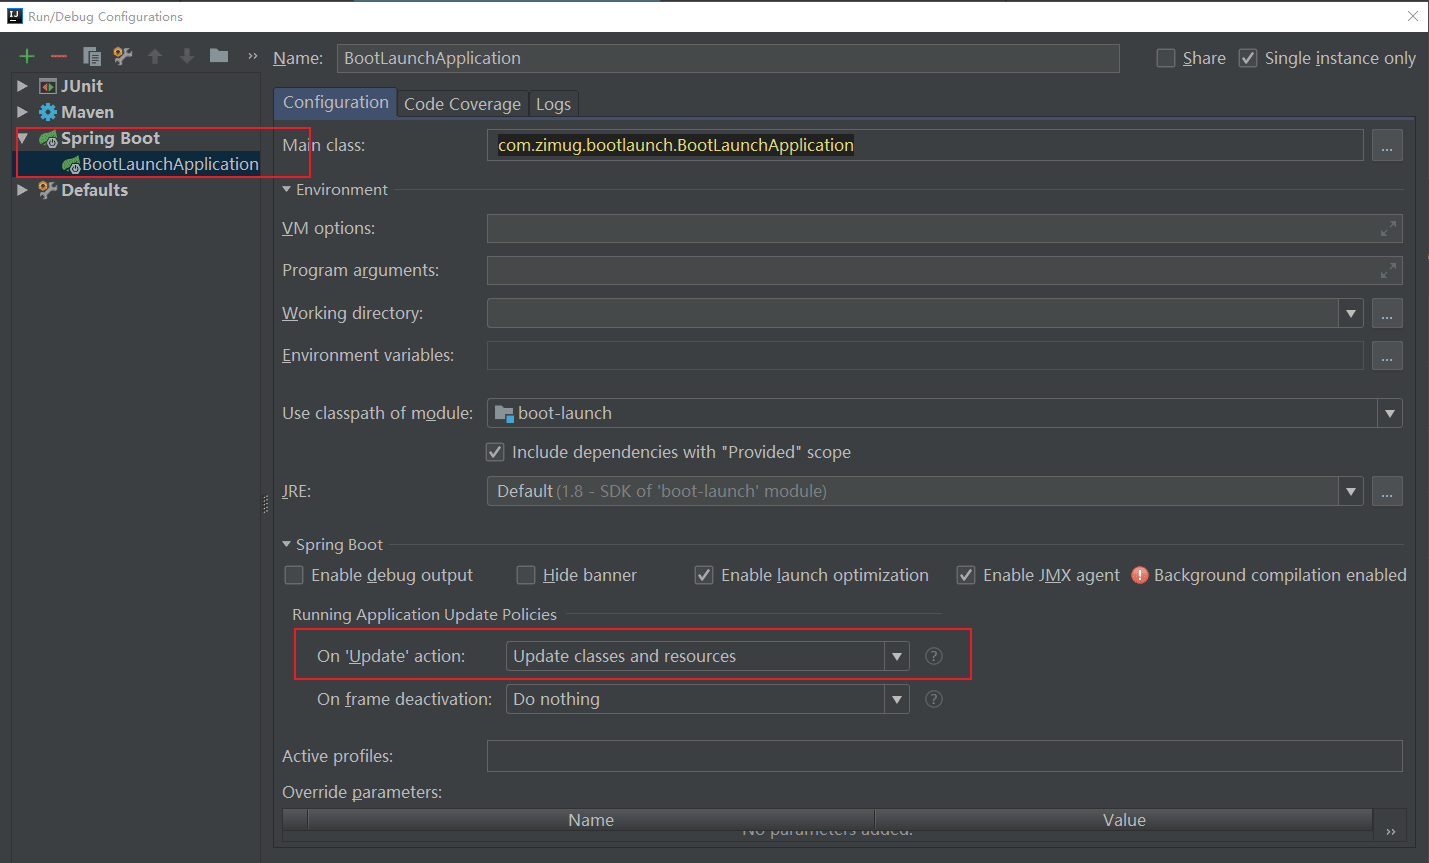Click the move up arrow icon

155,57
